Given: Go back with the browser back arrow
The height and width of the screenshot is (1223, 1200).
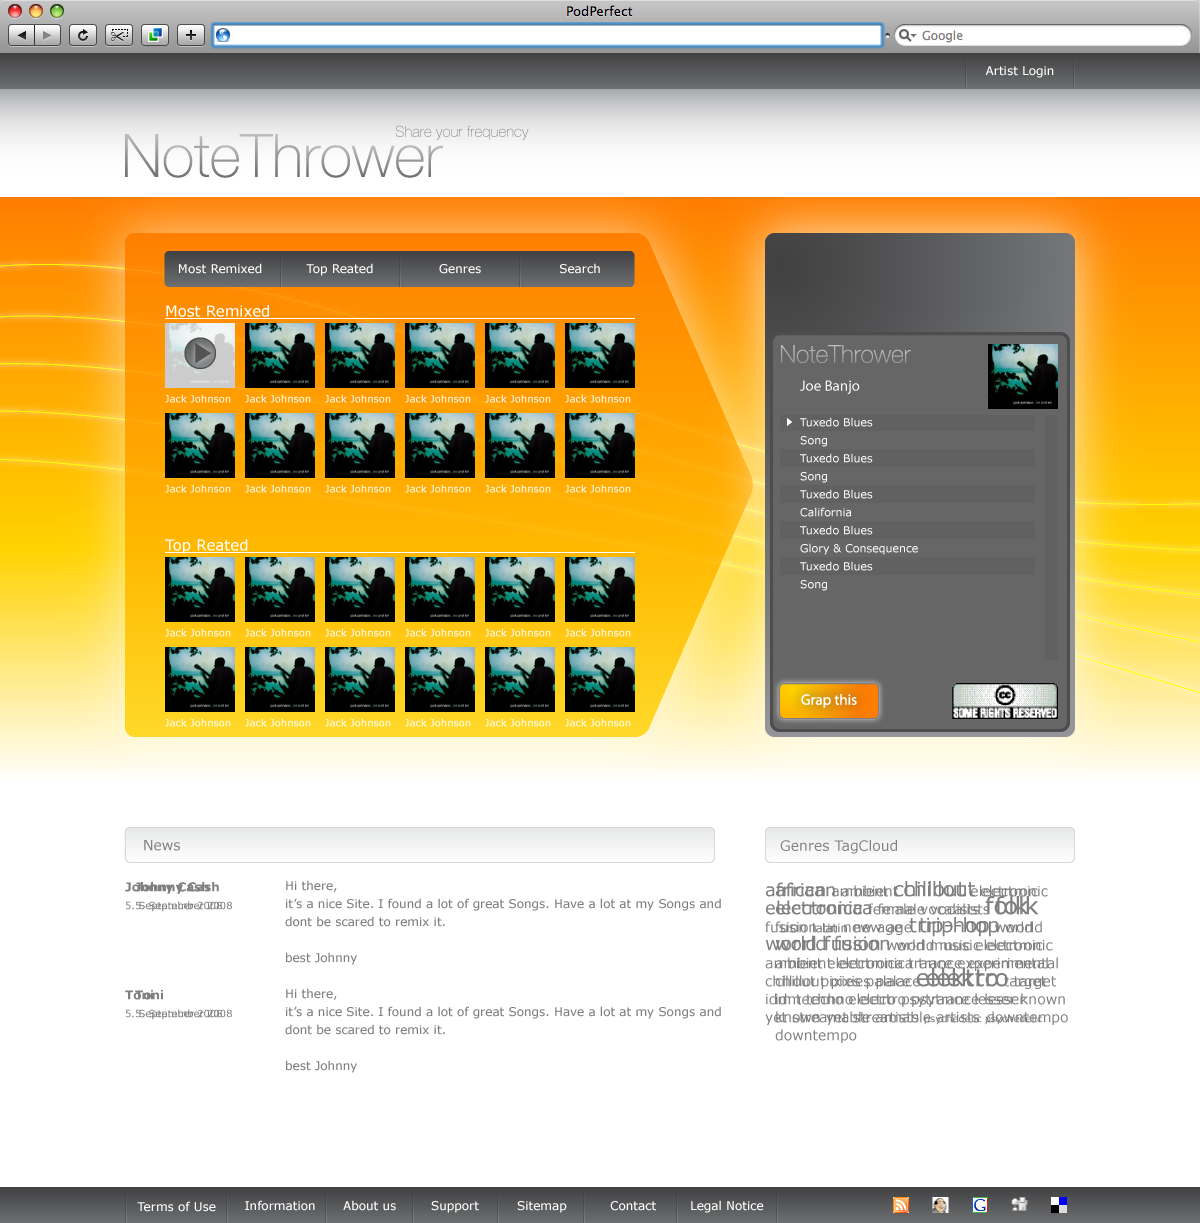Looking at the screenshot, I should [x=22, y=35].
